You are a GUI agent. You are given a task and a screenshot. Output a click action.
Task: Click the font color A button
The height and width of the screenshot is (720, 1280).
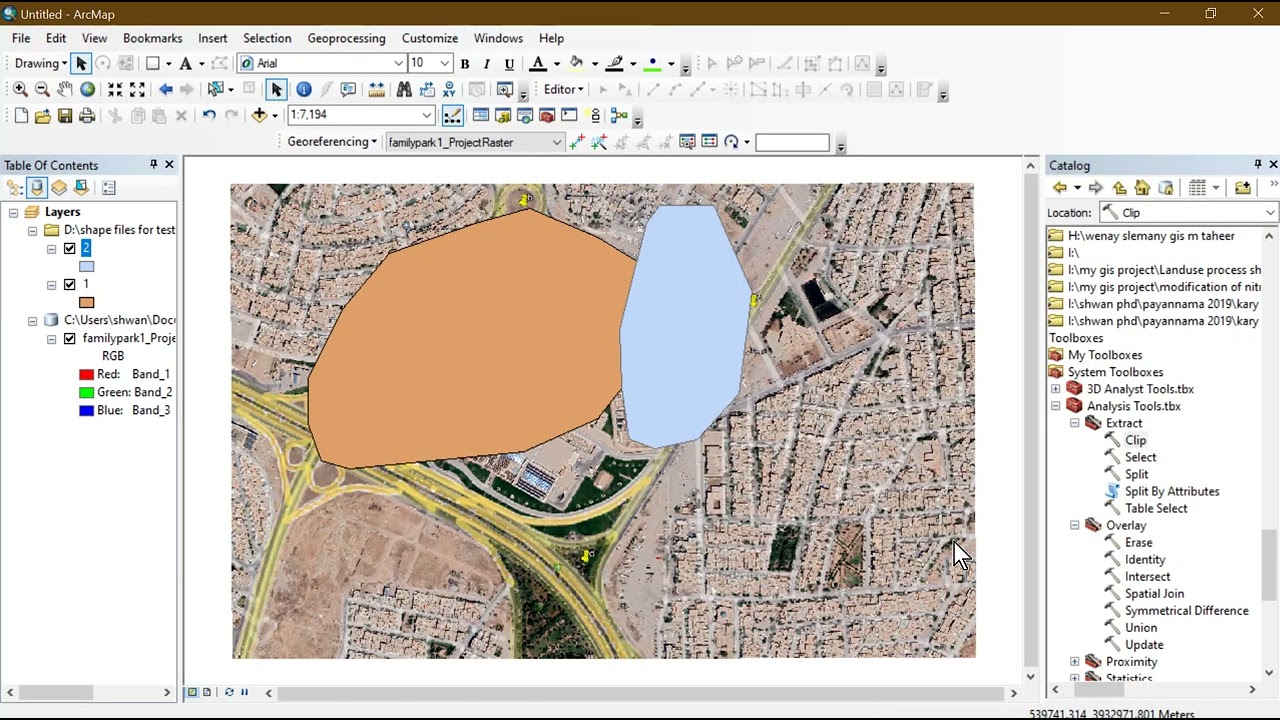click(x=538, y=64)
